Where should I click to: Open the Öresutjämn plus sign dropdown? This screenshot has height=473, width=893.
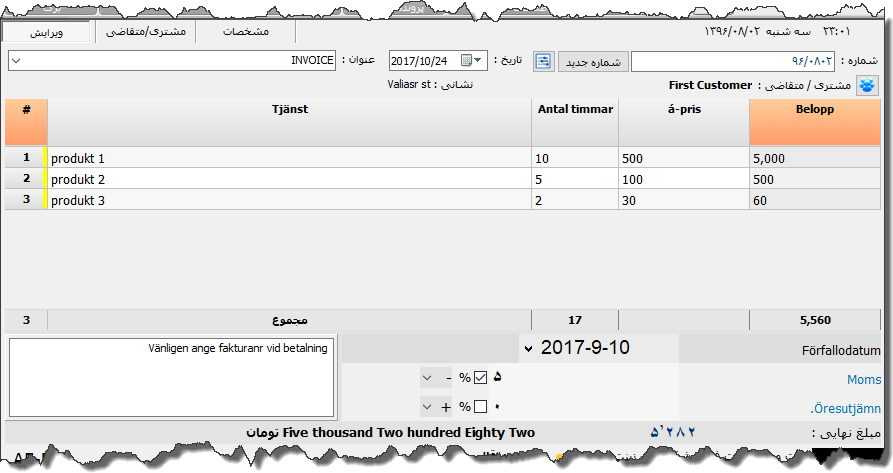pos(436,406)
